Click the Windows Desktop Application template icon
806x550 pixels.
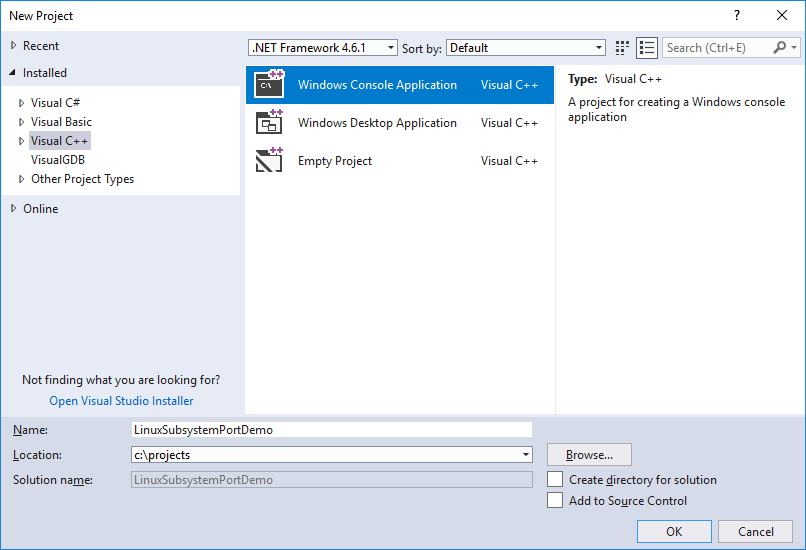click(269, 122)
